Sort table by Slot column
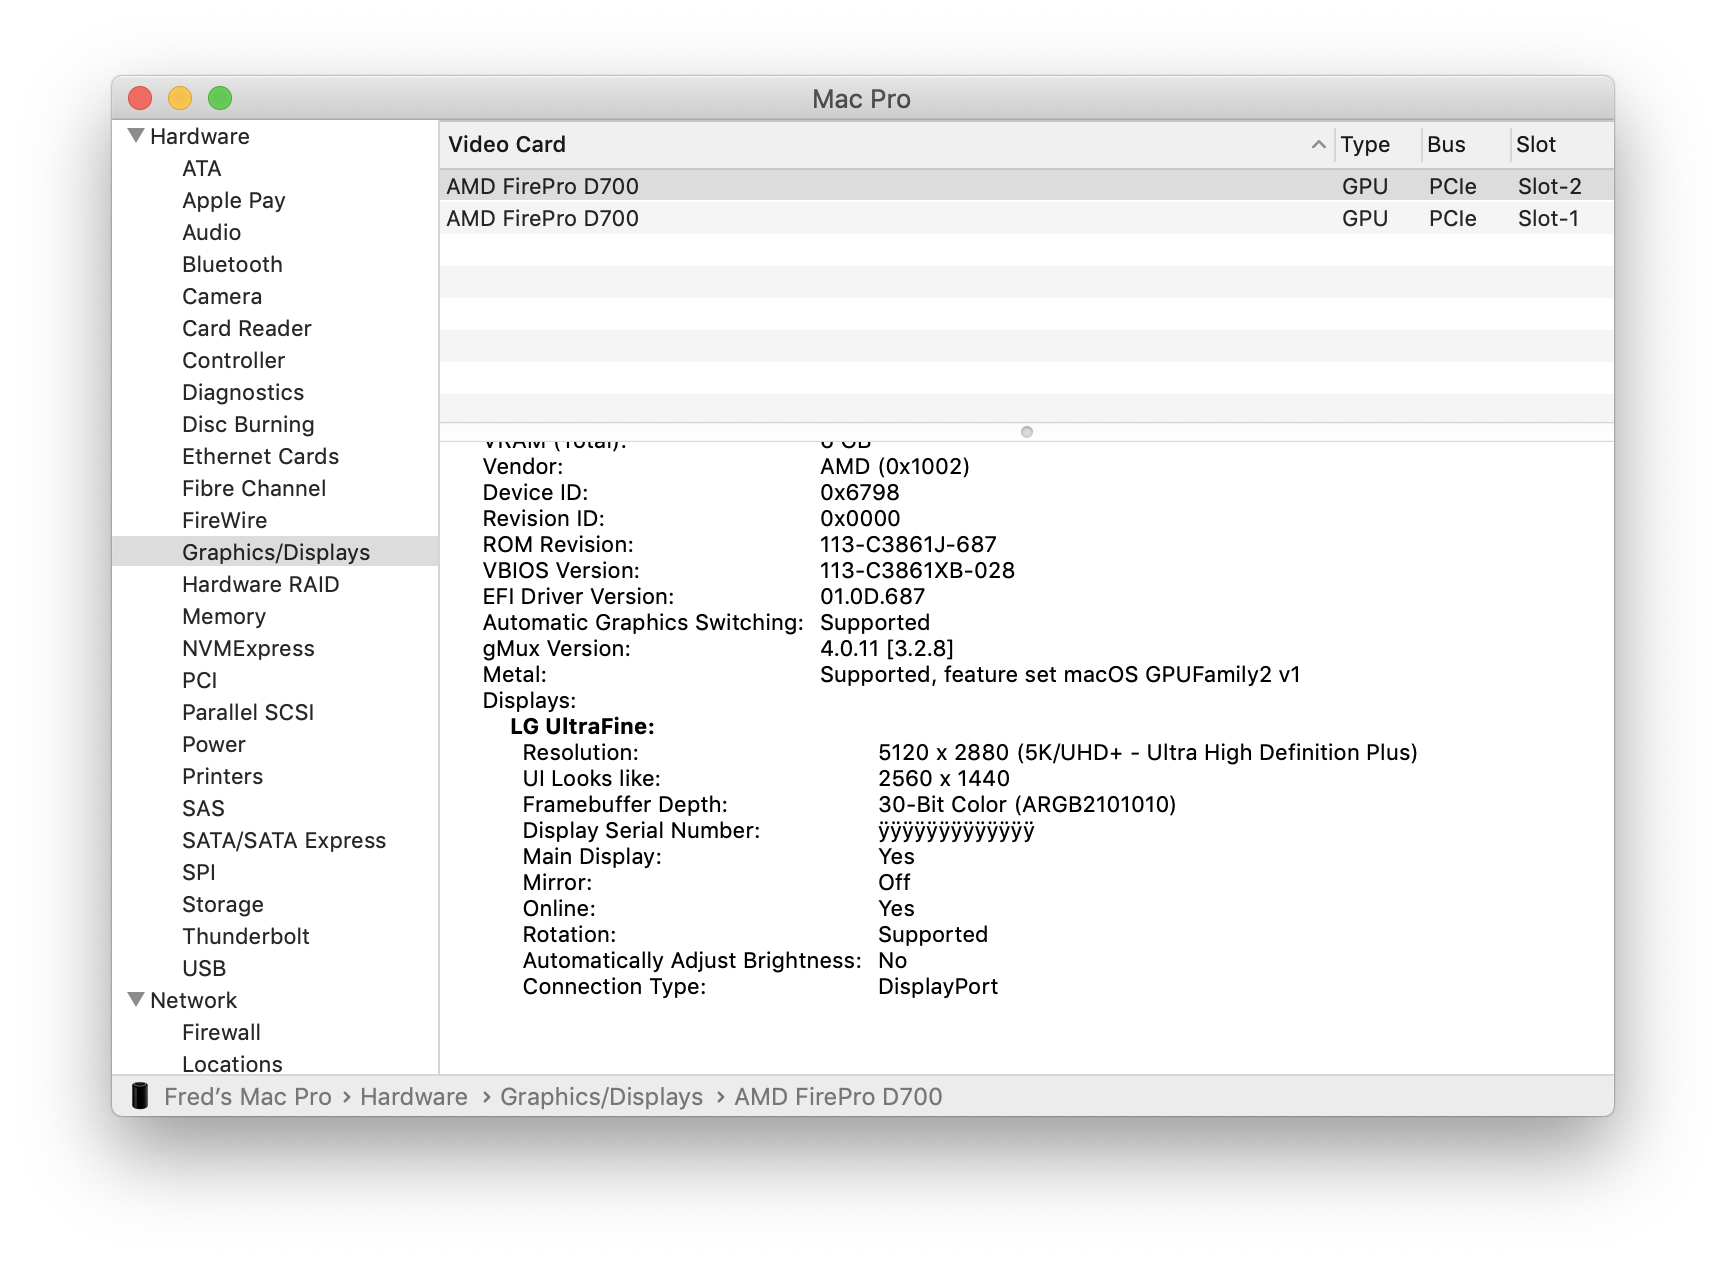The height and width of the screenshot is (1264, 1726). click(x=1536, y=144)
